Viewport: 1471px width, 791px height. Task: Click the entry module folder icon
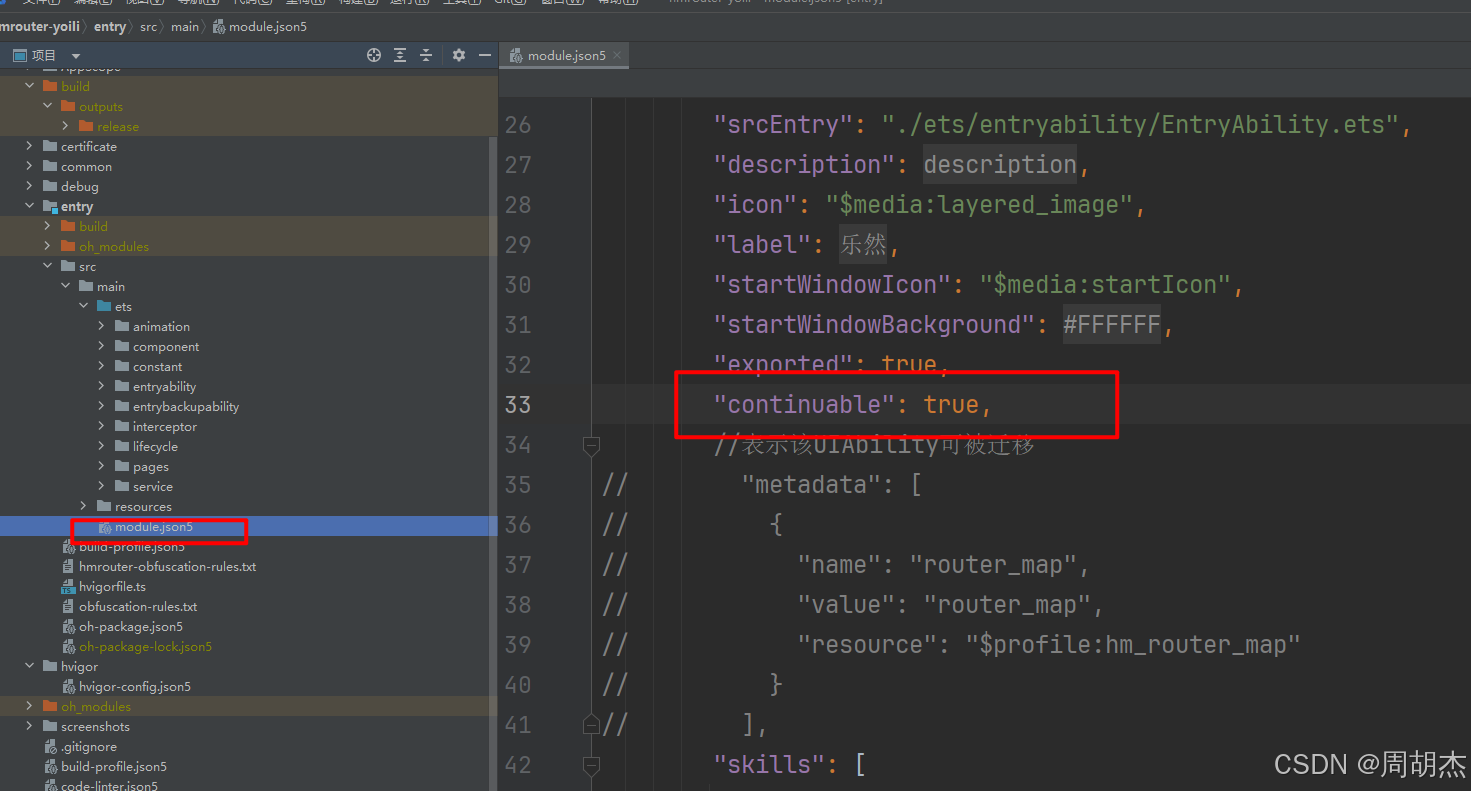(x=50, y=206)
